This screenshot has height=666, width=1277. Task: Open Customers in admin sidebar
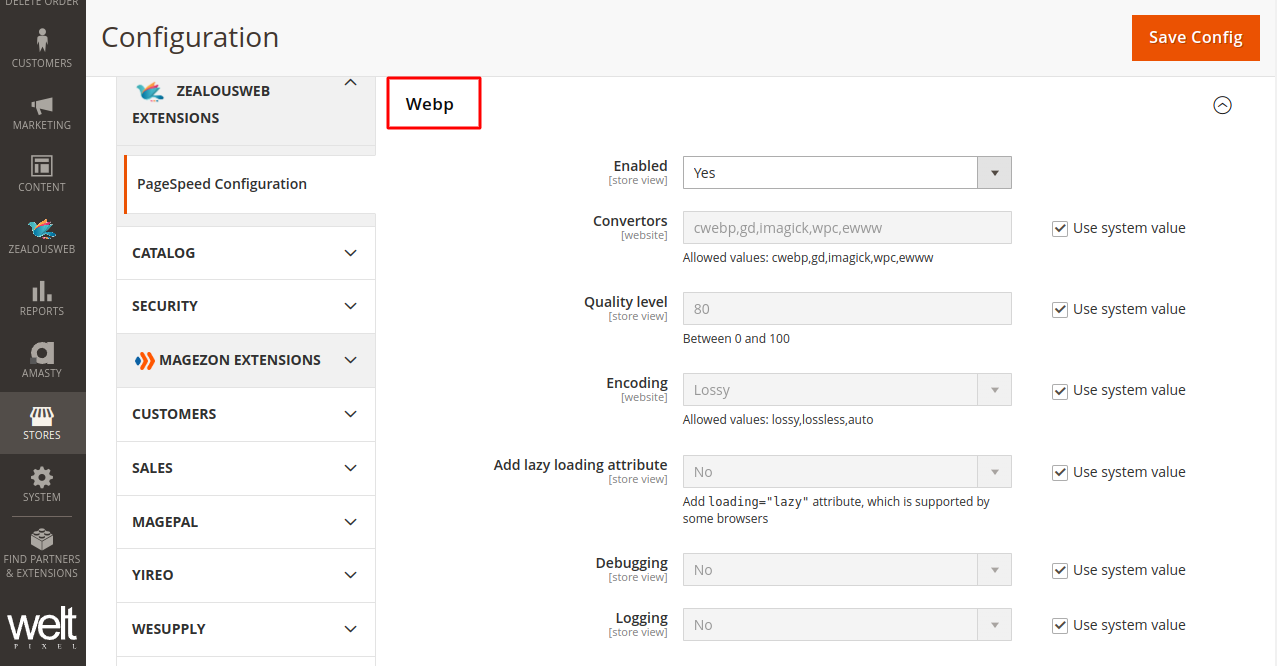coord(42,48)
